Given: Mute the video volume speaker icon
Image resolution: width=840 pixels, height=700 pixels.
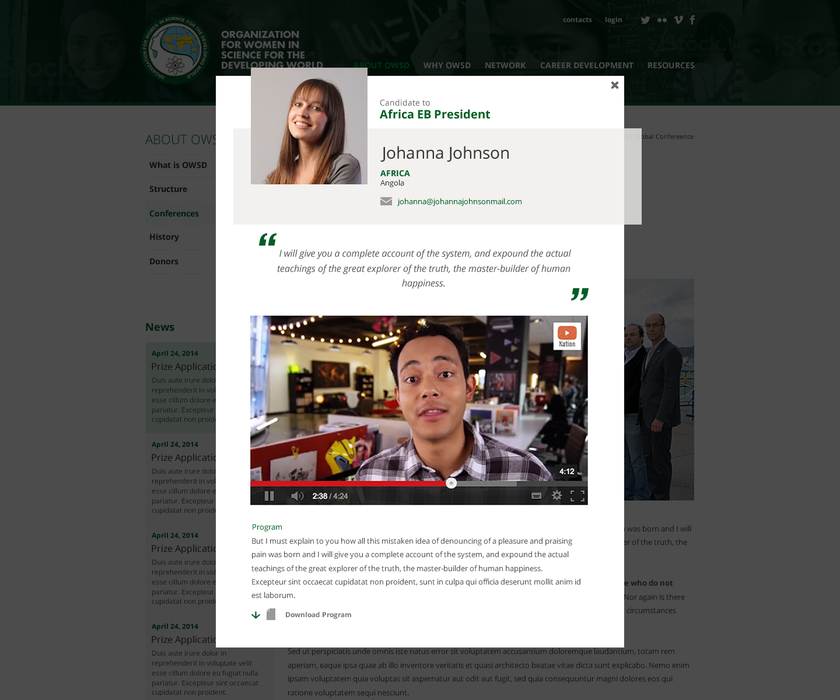Looking at the screenshot, I should pos(297,496).
